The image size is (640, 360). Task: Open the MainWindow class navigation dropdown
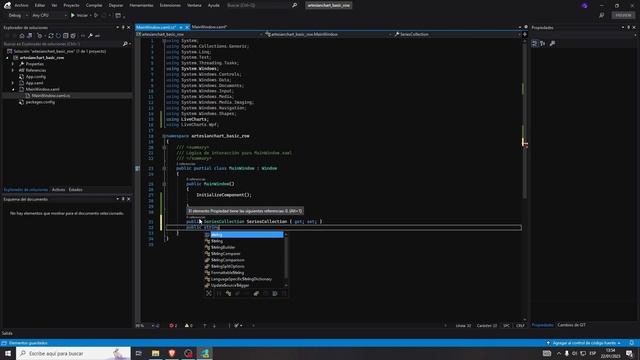(x=328, y=34)
